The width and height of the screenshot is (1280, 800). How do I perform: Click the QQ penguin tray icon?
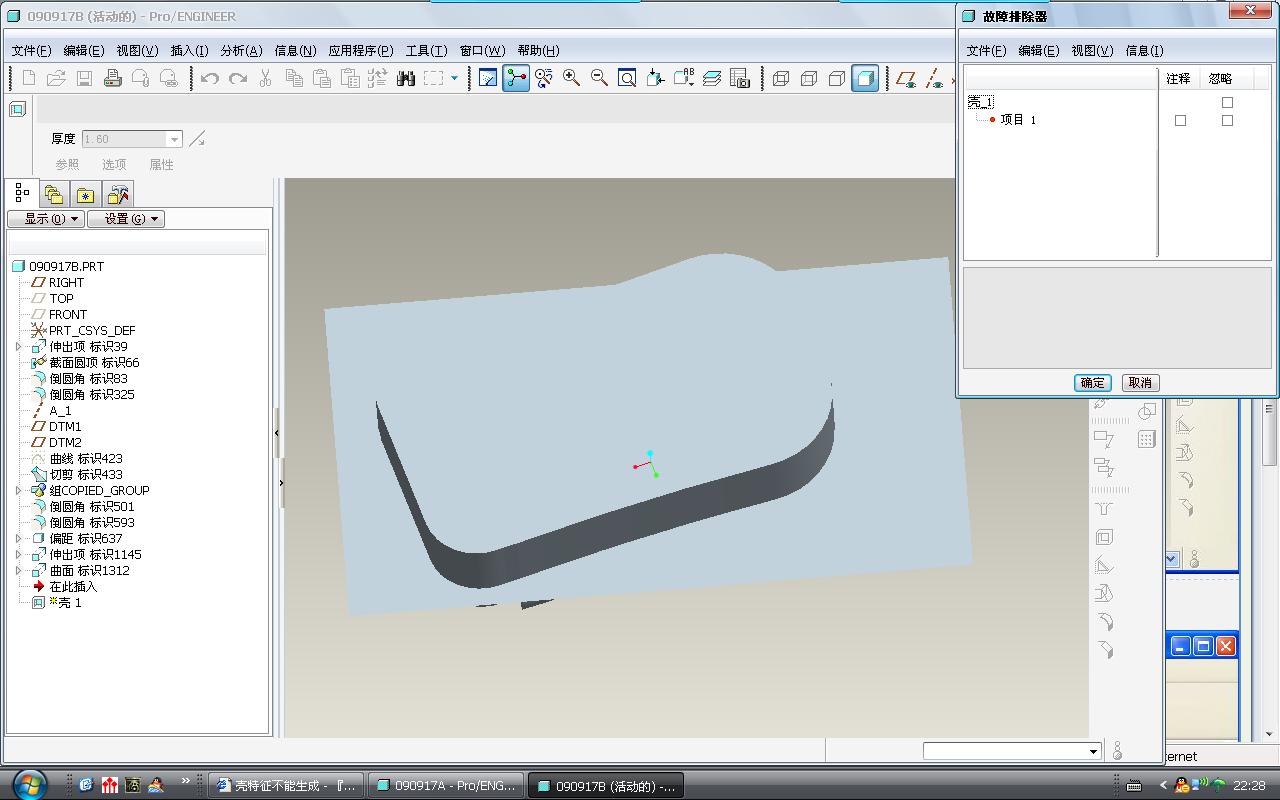coord(1183,785)
